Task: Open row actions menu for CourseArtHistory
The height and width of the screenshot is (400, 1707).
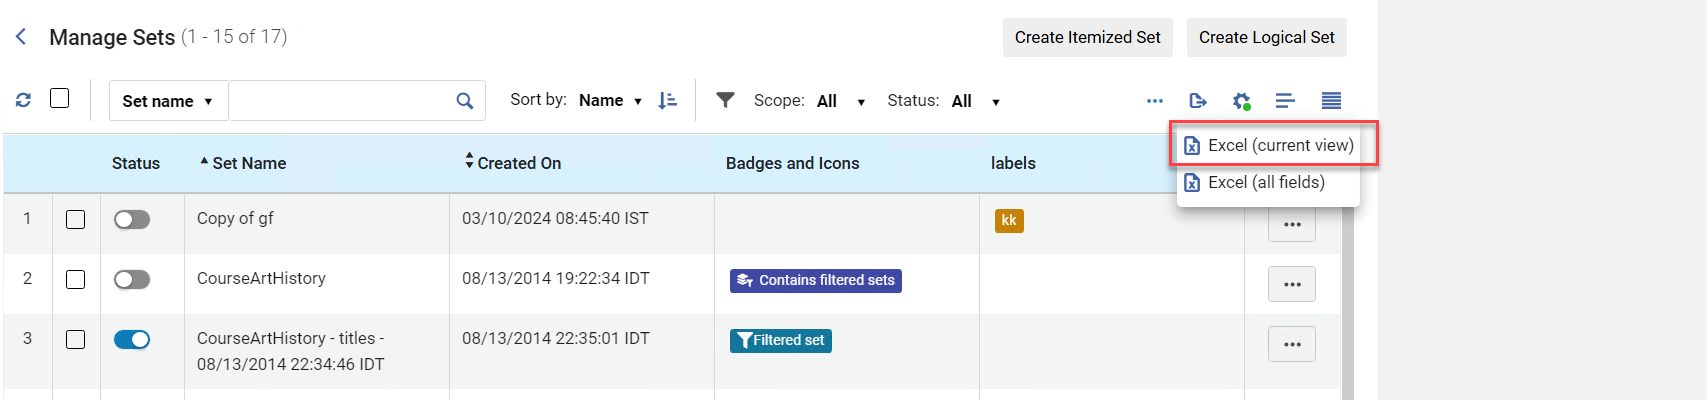Action: point(1292,284)
